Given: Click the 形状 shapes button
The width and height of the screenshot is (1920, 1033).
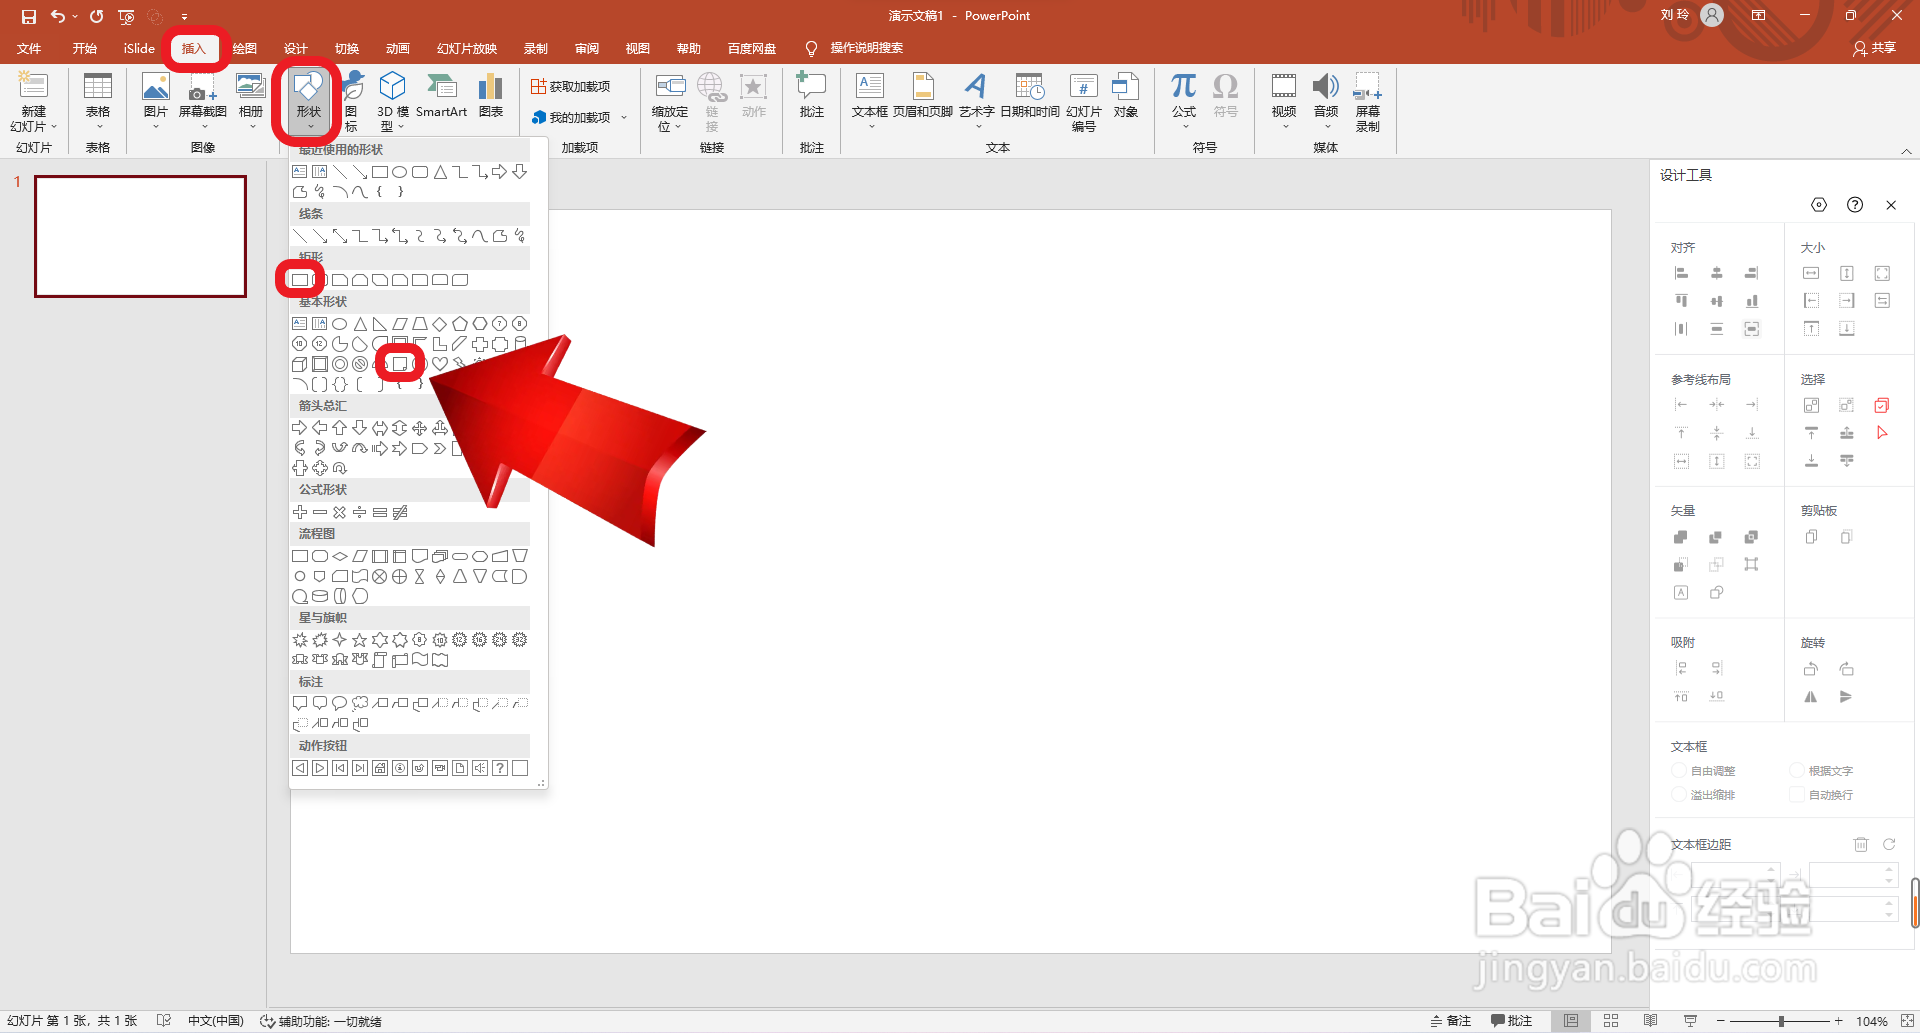Looking at the screenshot, I should 308,103.
